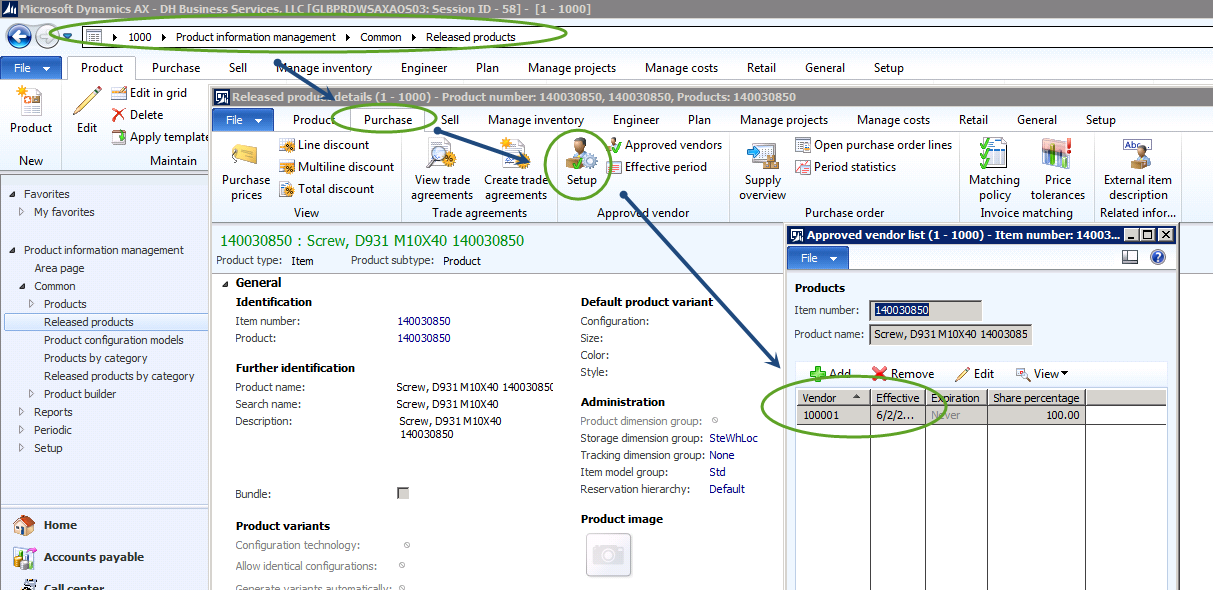Click the view layout icon beside help

(x=1130, y=257)
